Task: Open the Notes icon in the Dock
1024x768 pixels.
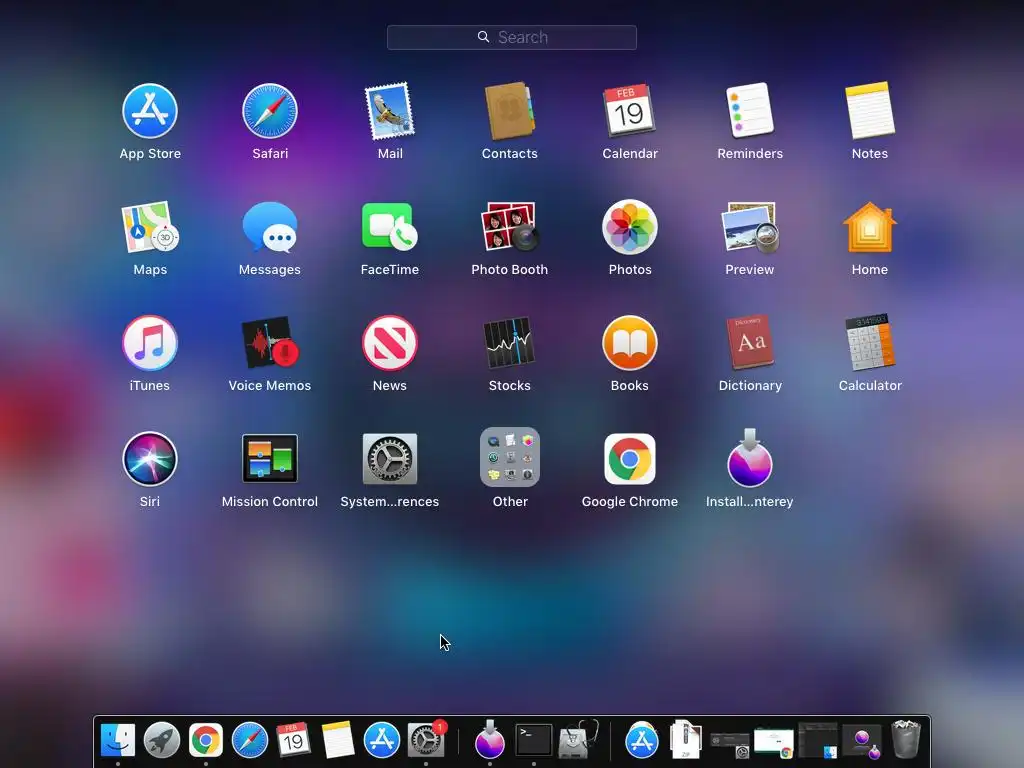Action: click(338, 740)
